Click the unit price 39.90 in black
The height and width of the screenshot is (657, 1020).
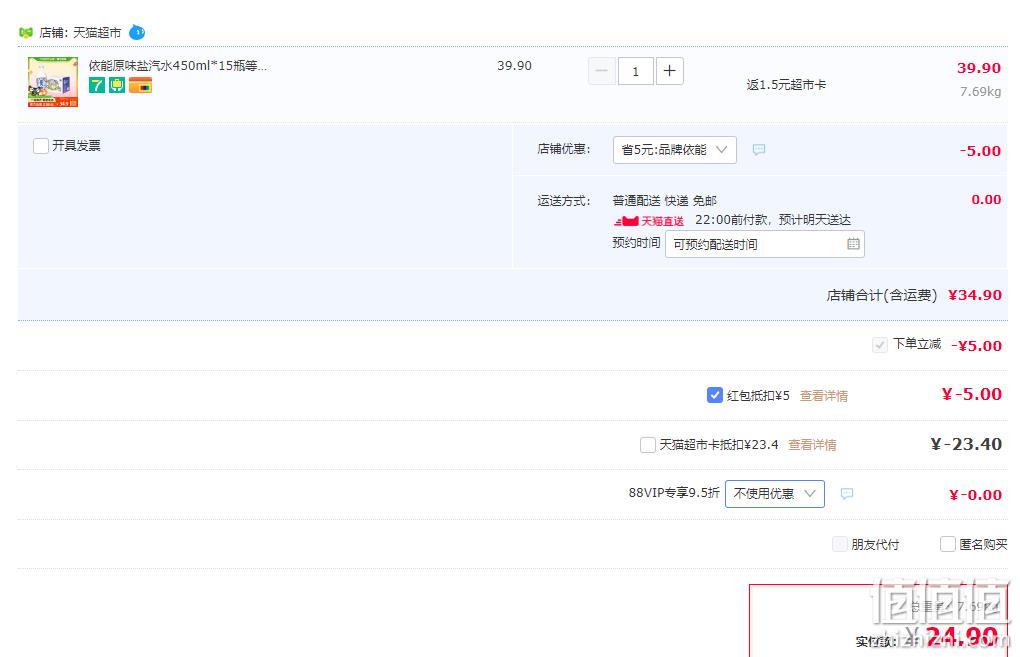pyautogui.click(x=515, y=66)
